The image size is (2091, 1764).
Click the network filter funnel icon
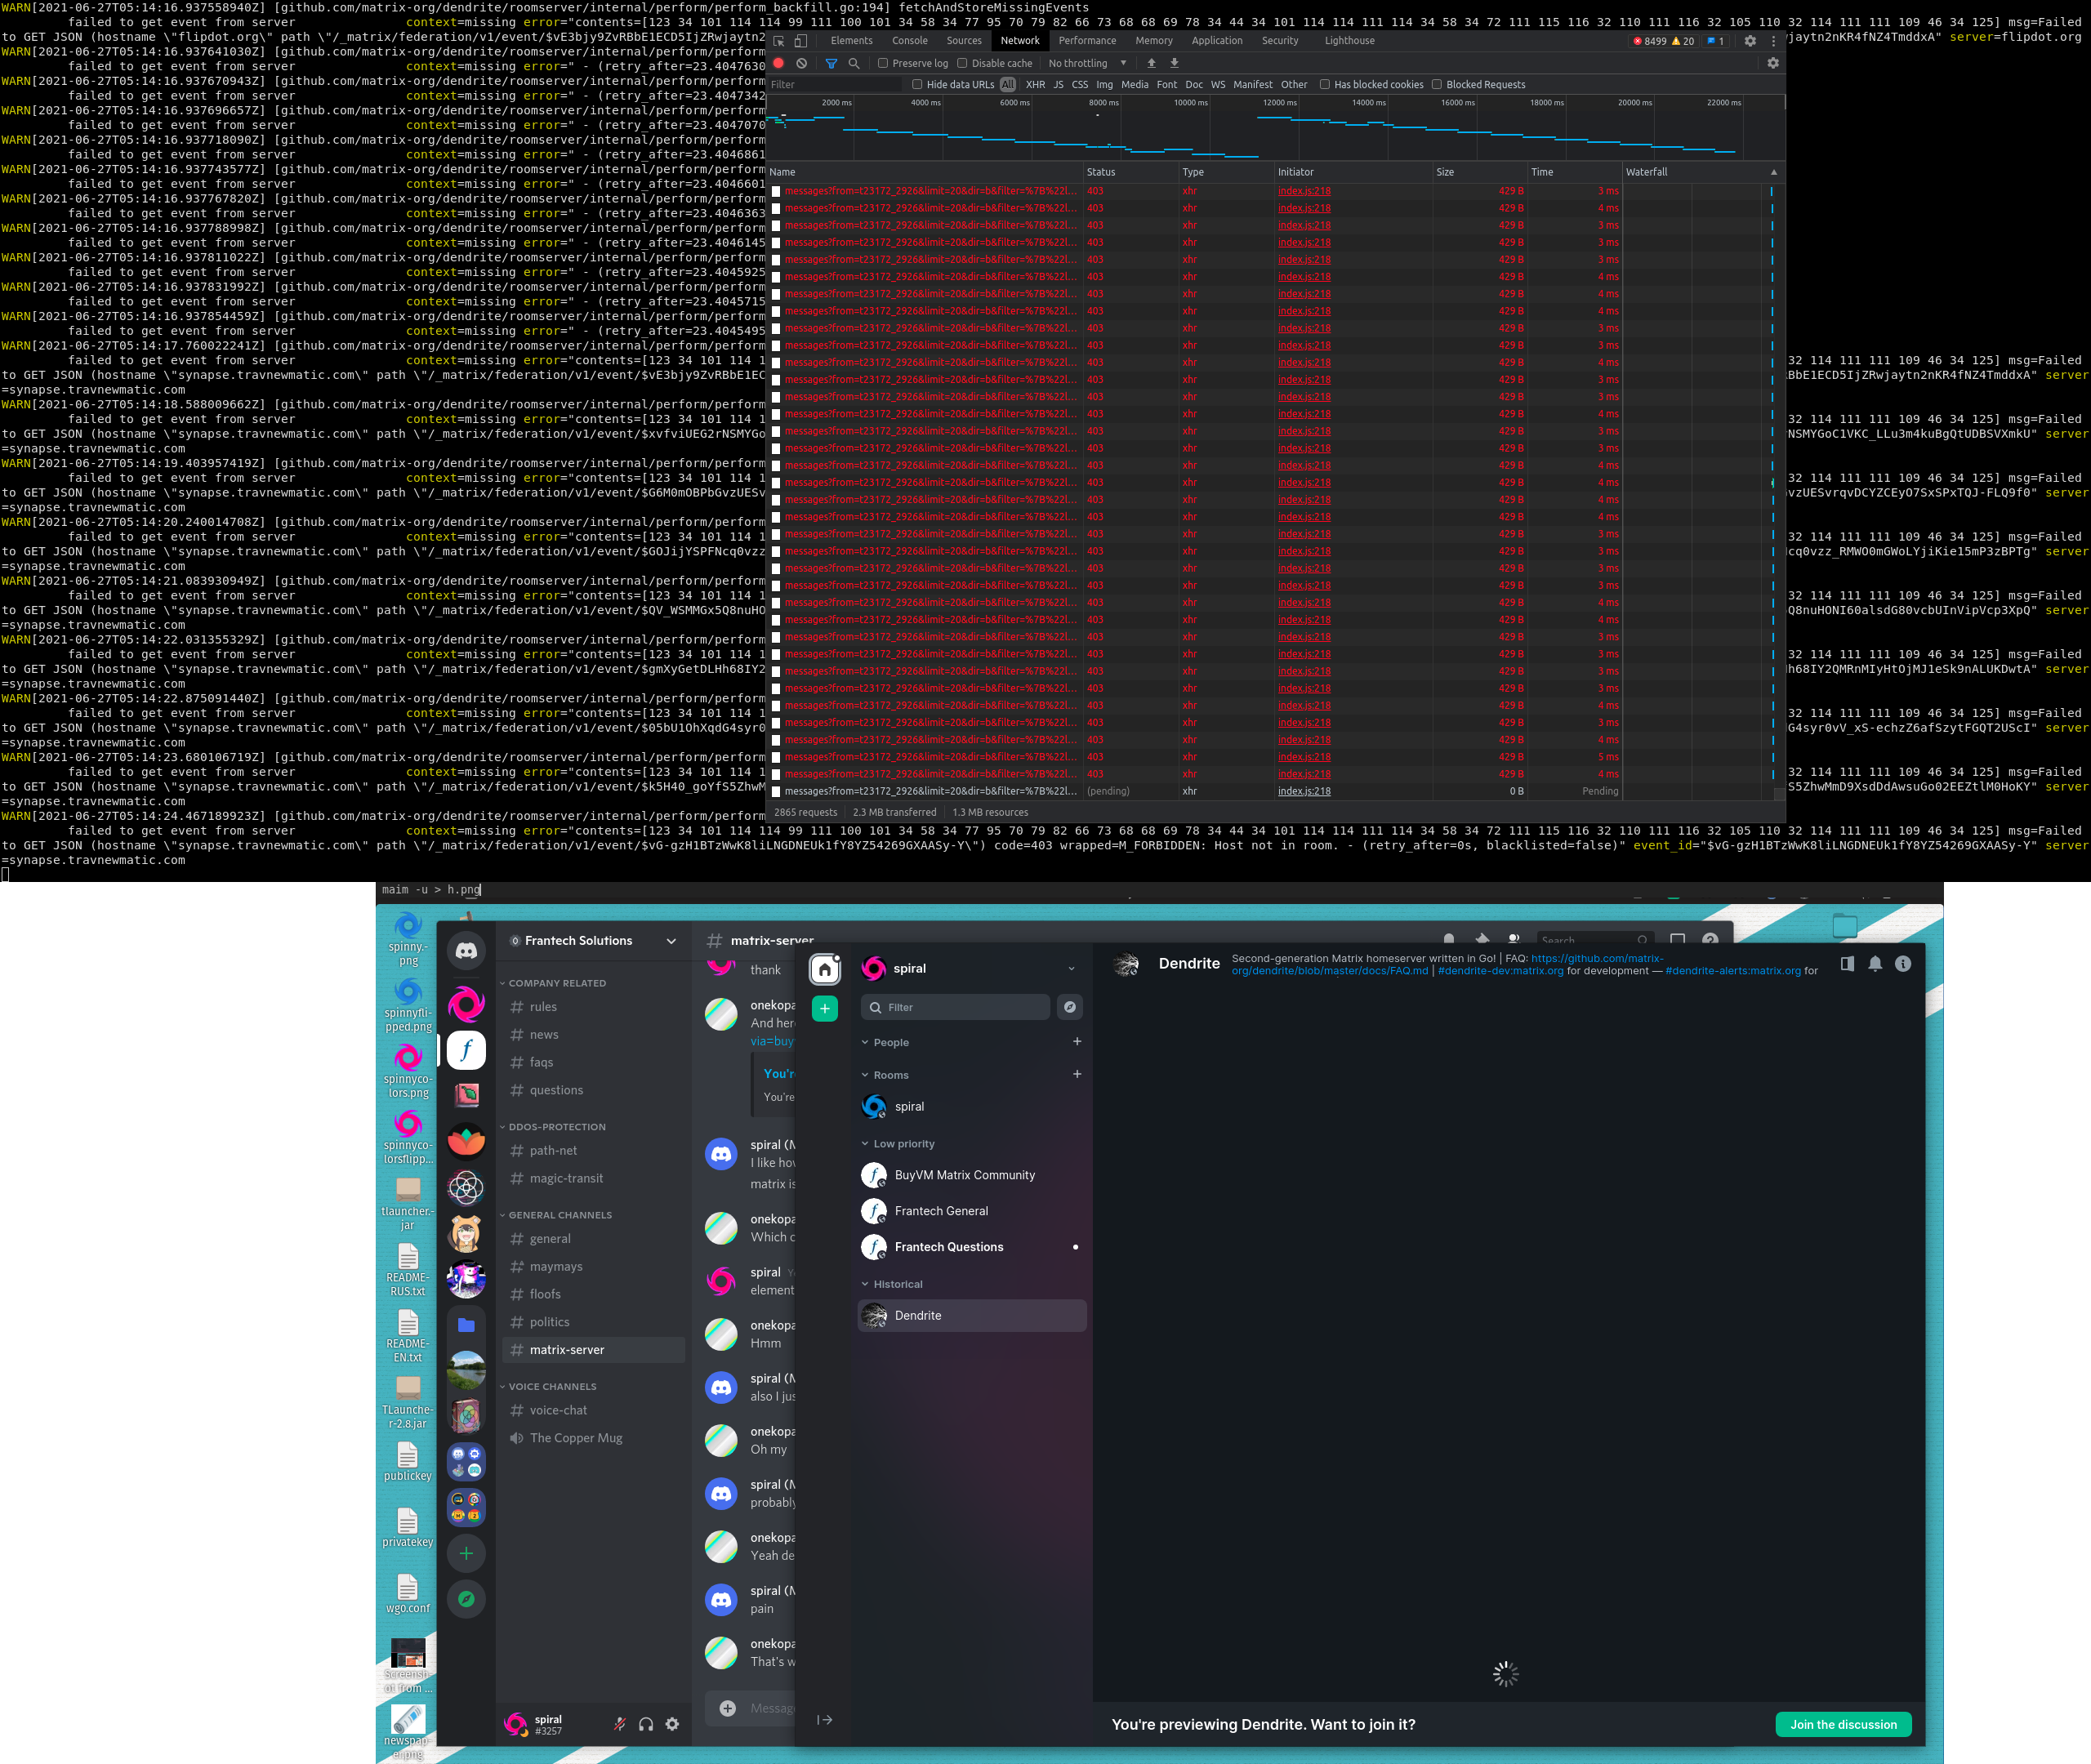coord(831,63)
